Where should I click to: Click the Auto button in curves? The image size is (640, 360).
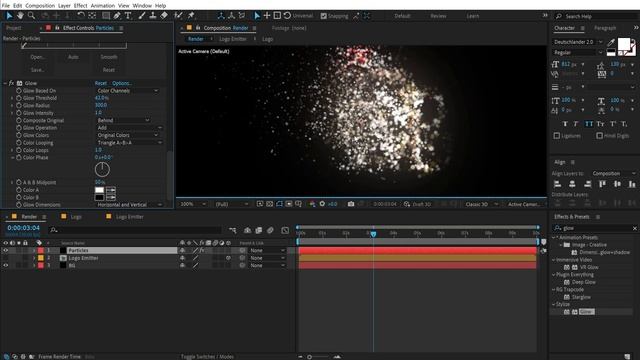click(73, 57)
